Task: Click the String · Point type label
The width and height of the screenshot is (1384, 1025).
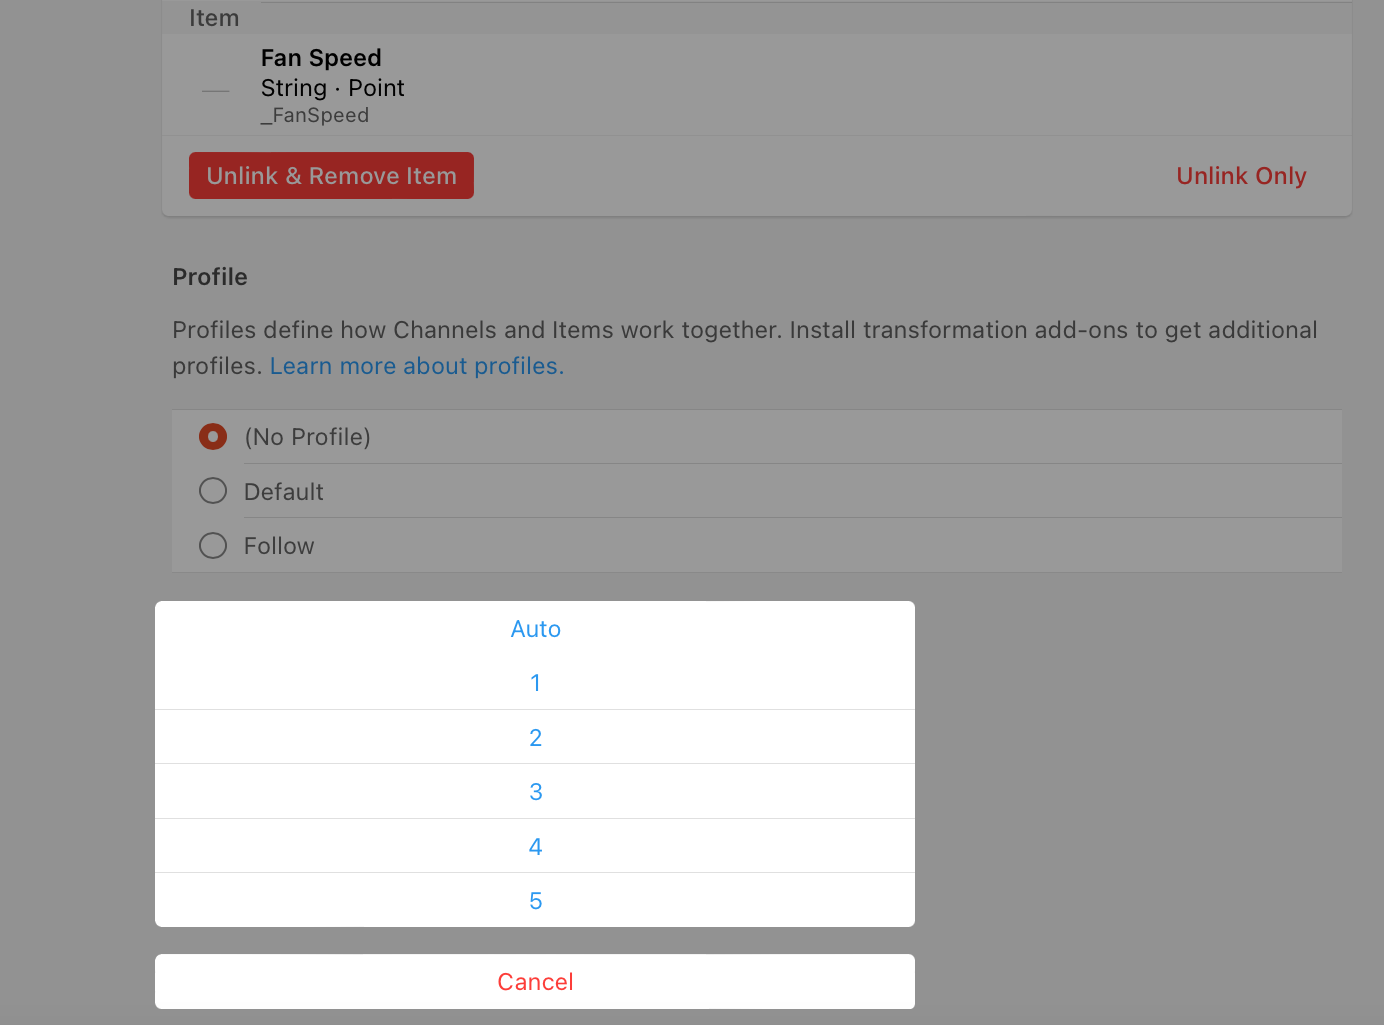Action: pyautogui.click(x=332, y=88)
